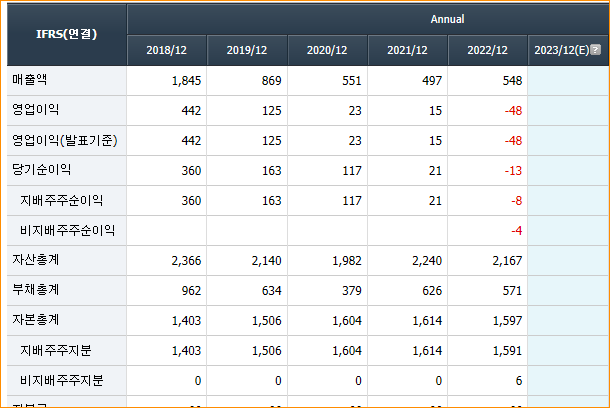Select 부채총계 value 379
The height and width of the screenshot is (408, 610).
pyautogui.click(x=352, y=291)
